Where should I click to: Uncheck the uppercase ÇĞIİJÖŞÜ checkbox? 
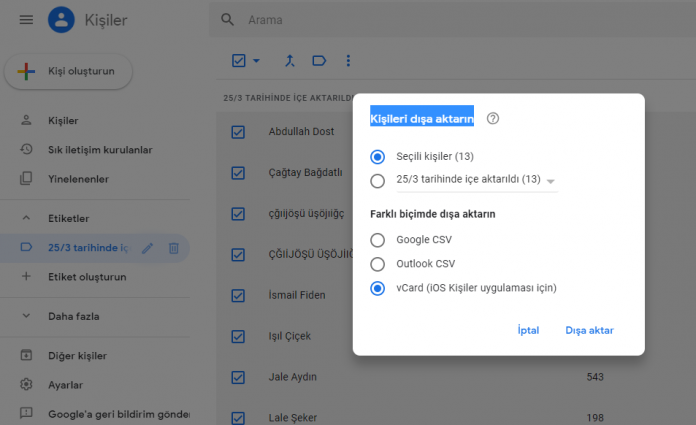(238, 254)
